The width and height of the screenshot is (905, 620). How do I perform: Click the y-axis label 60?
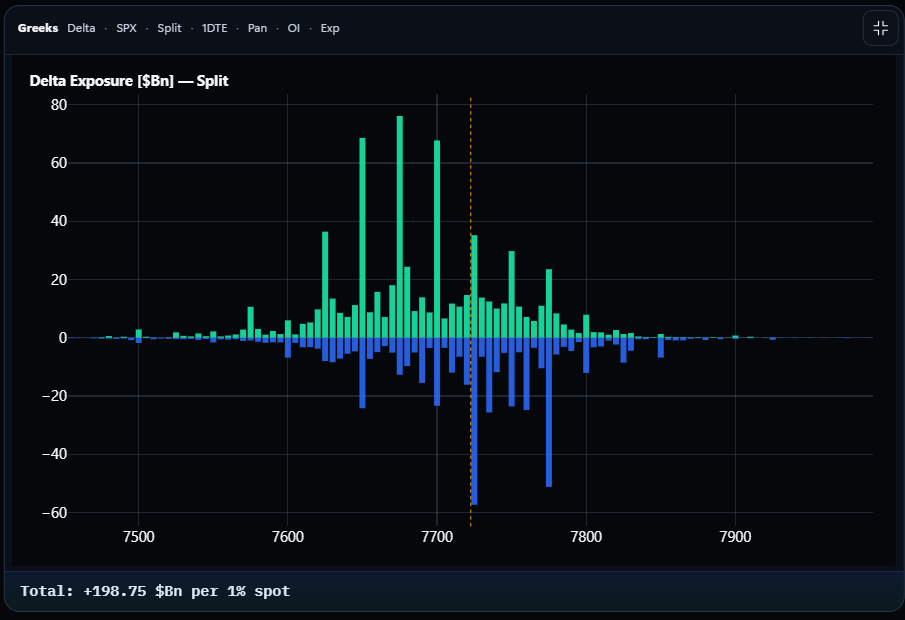pyautogui.click(x=59, y=163)
